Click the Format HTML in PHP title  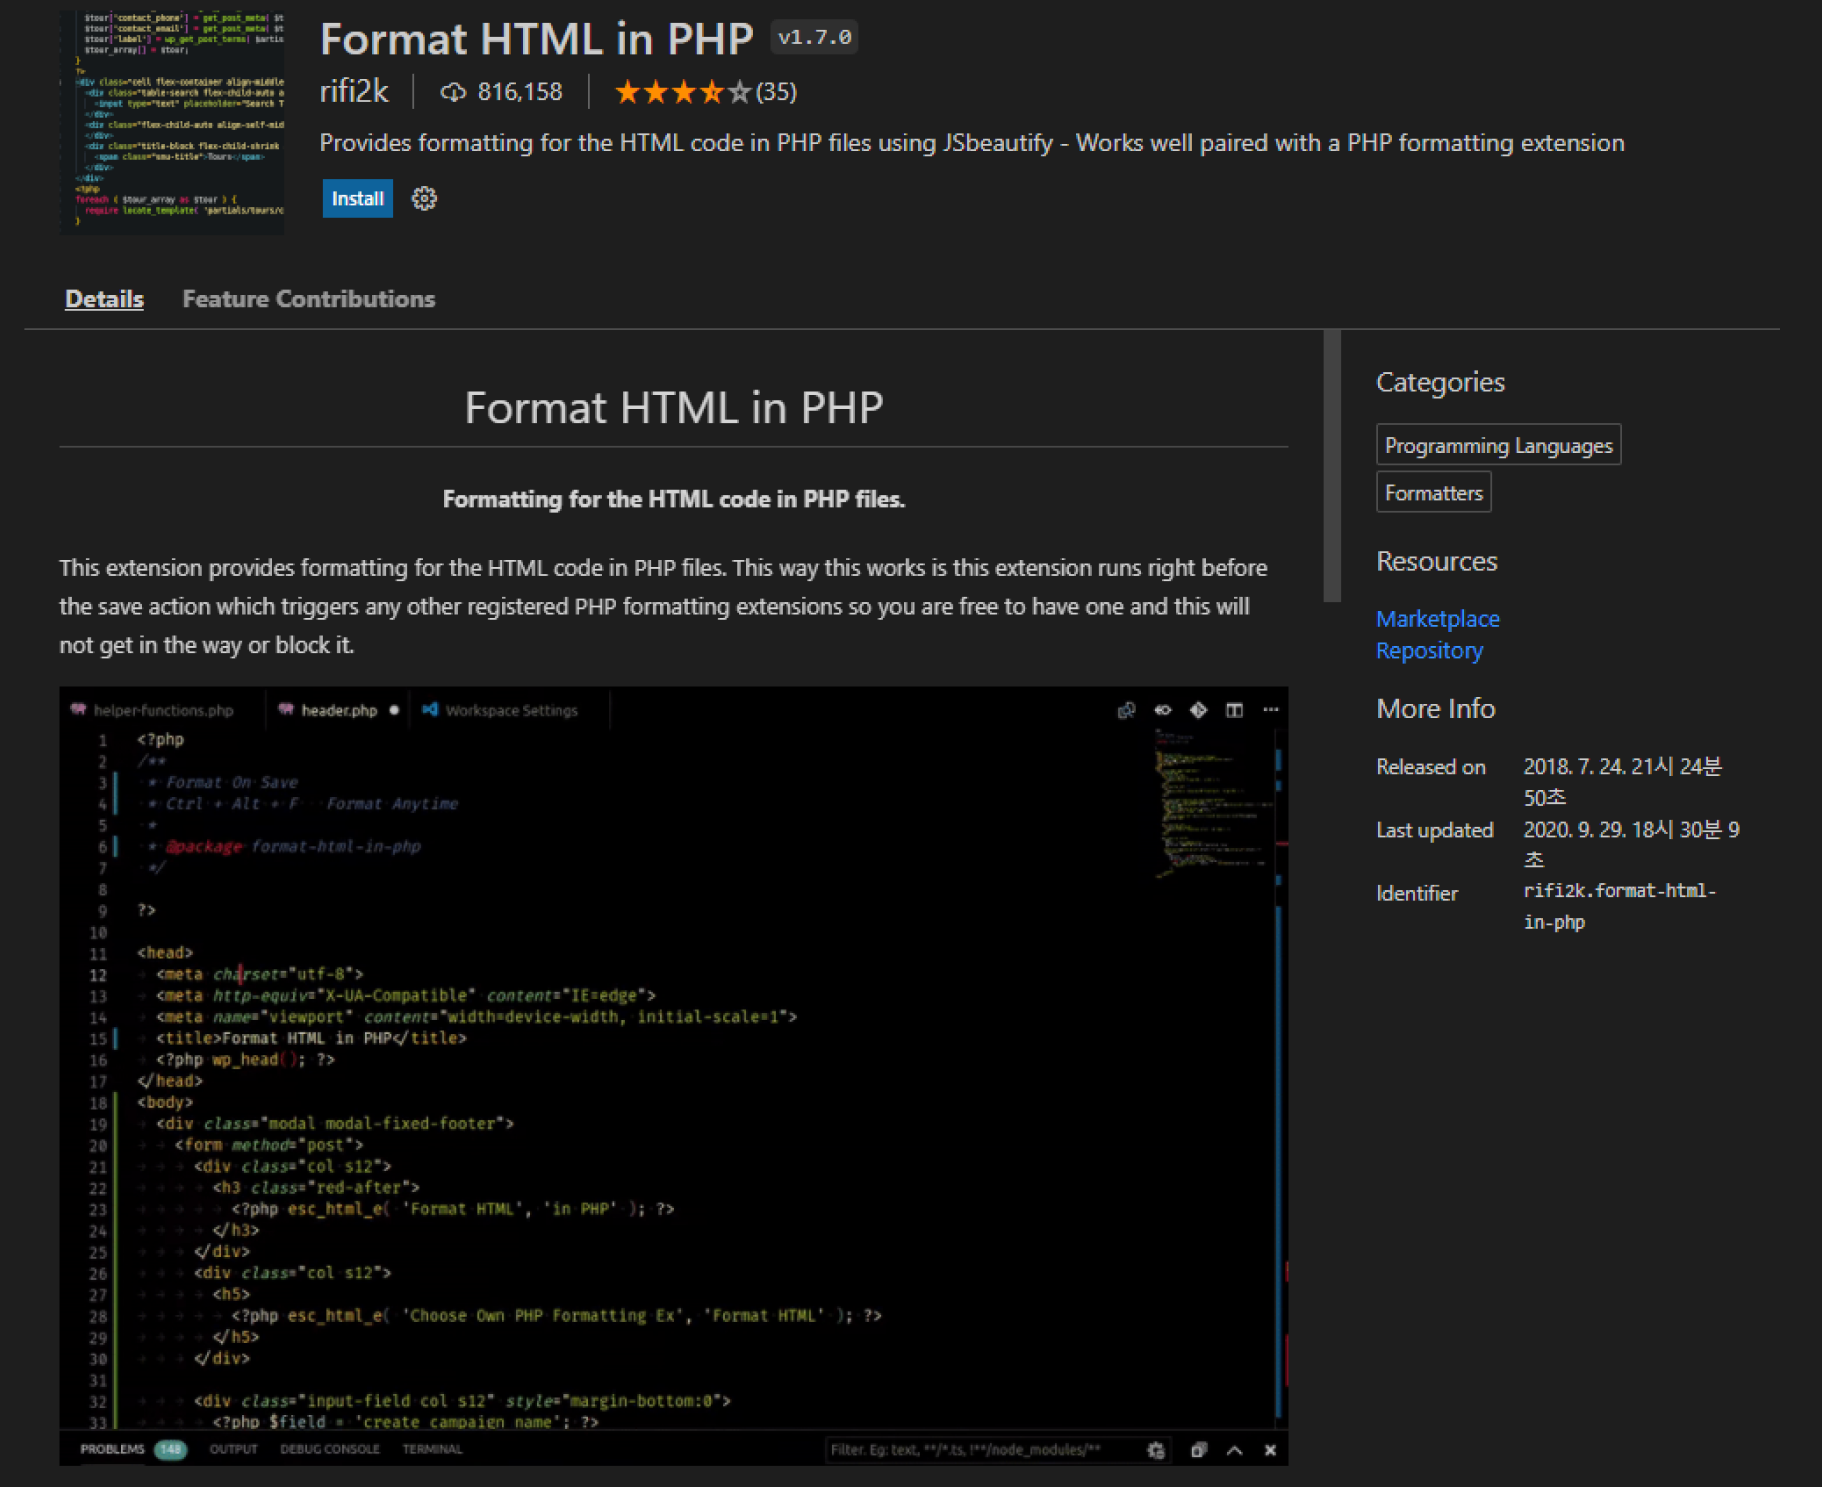[536, 39]
